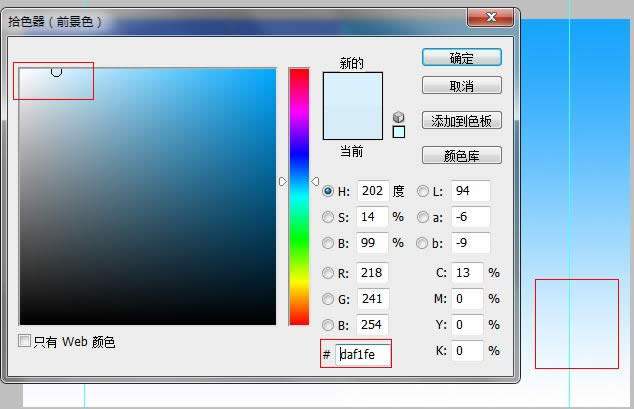The image size is (634, 409).
Task: Enable the 只有 Web 颜色 checkbox
Action: click(x=25, y=342)
